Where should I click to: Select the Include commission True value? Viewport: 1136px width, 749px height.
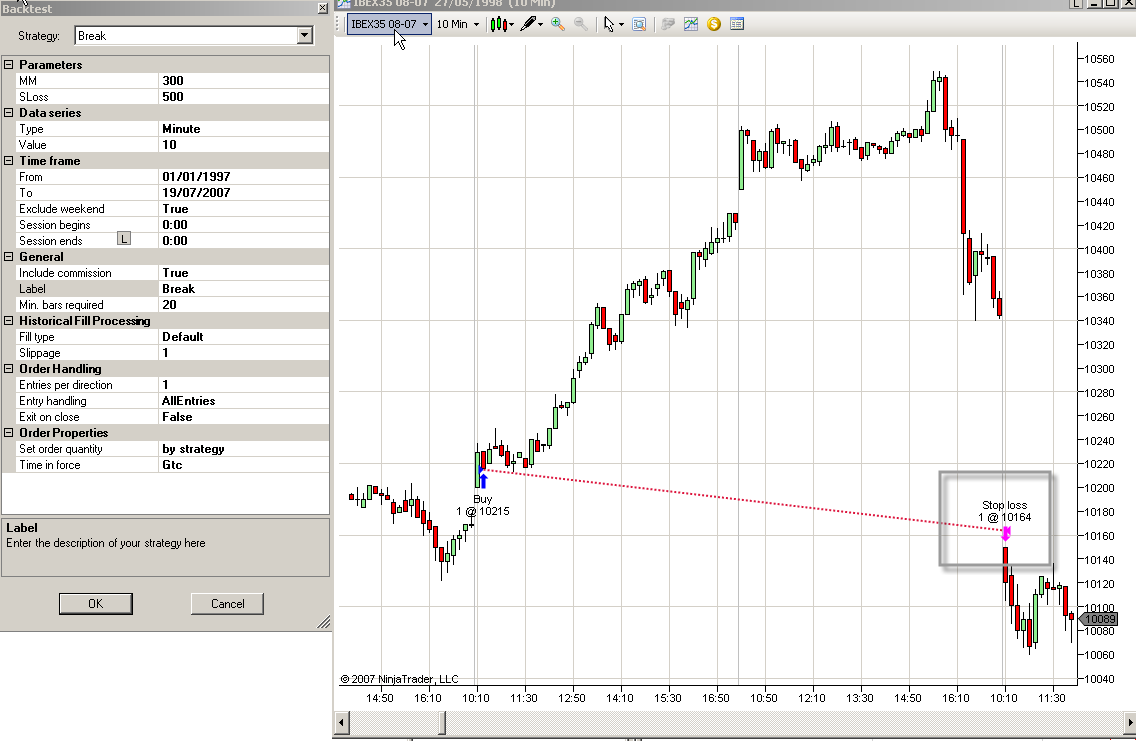pyautogui.click(x=243, y=272)
